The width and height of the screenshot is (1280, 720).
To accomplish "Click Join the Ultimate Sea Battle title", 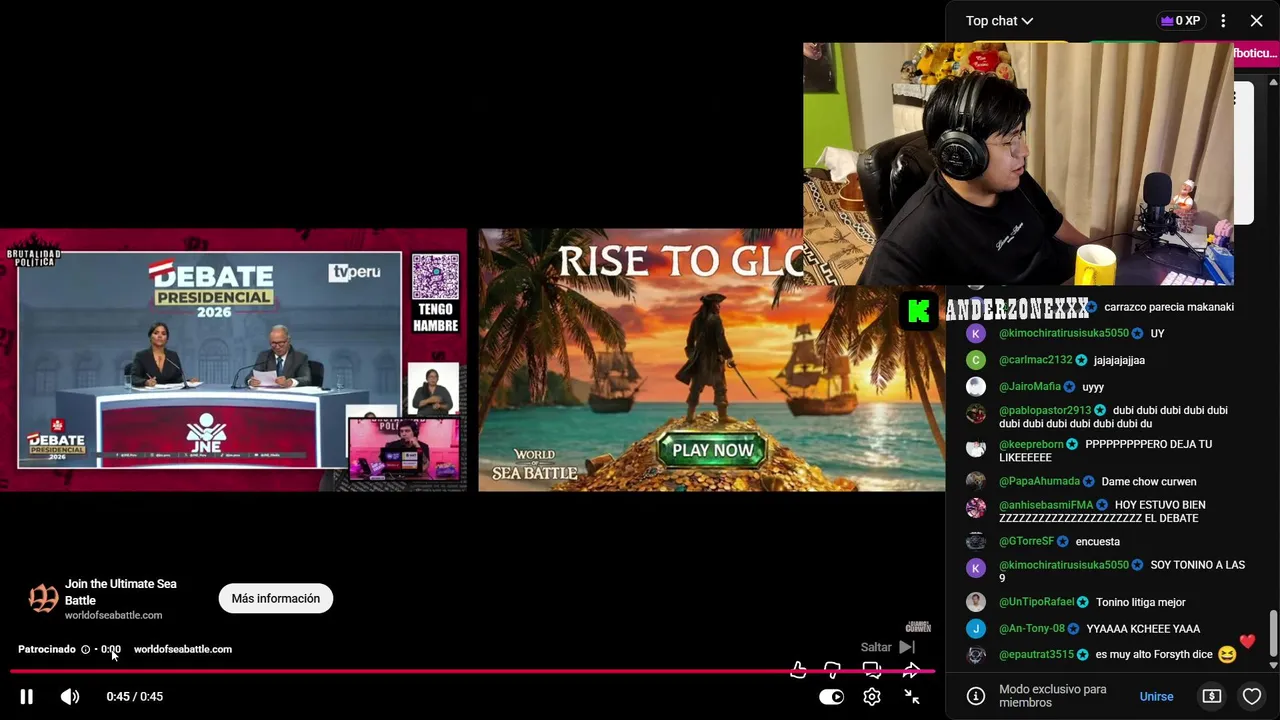I will [x=121, y=592].
